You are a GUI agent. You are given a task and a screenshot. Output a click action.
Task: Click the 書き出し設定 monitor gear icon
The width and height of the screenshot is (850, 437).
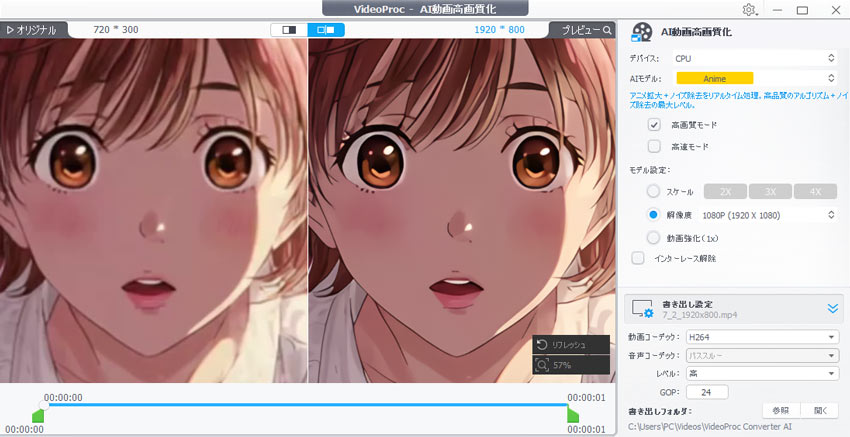pyautogui.click(x=643, y=309)
